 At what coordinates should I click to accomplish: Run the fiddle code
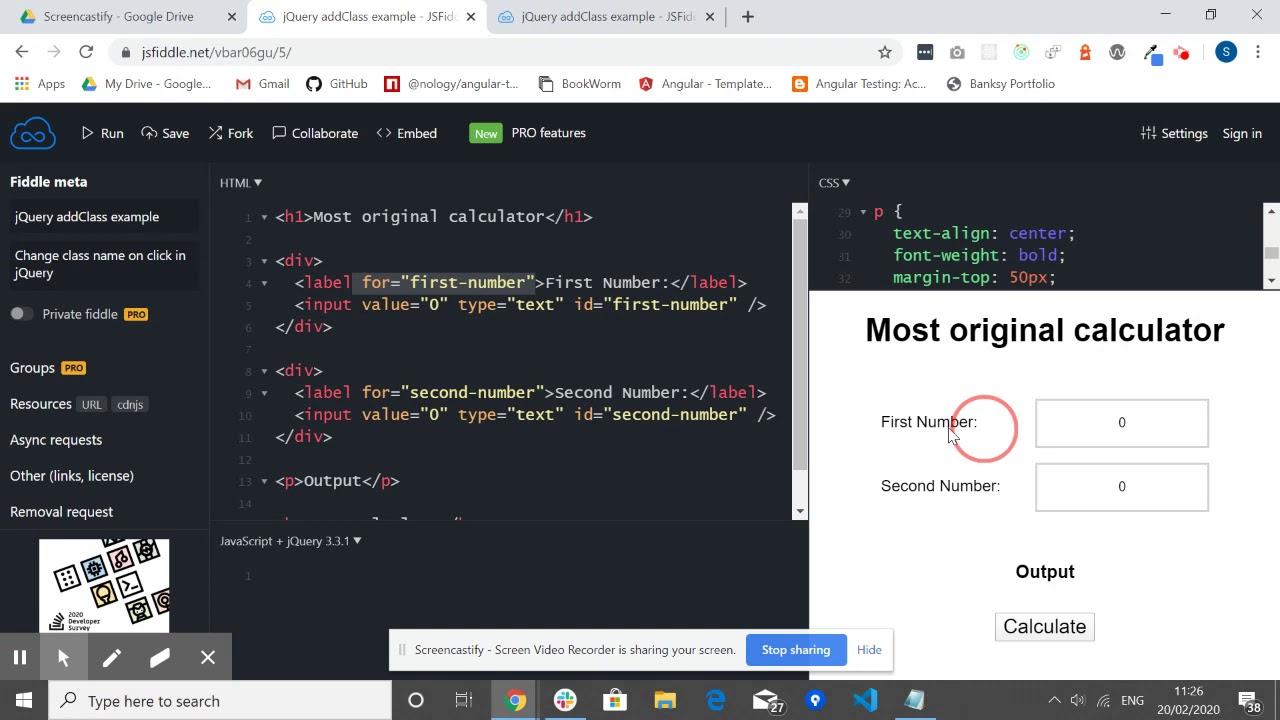tap(102, 133)
